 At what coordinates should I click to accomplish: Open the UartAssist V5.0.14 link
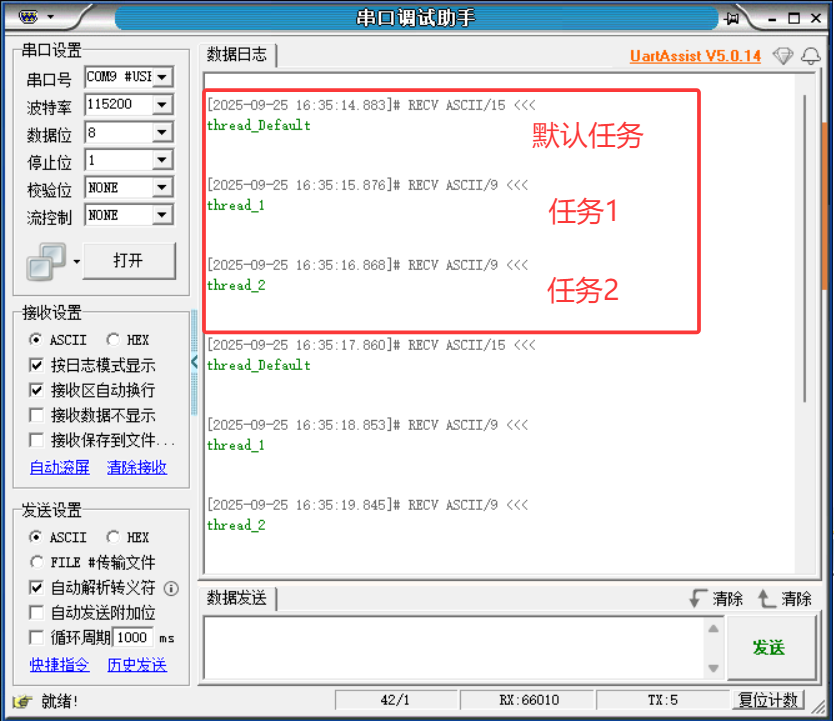point(695,56)
